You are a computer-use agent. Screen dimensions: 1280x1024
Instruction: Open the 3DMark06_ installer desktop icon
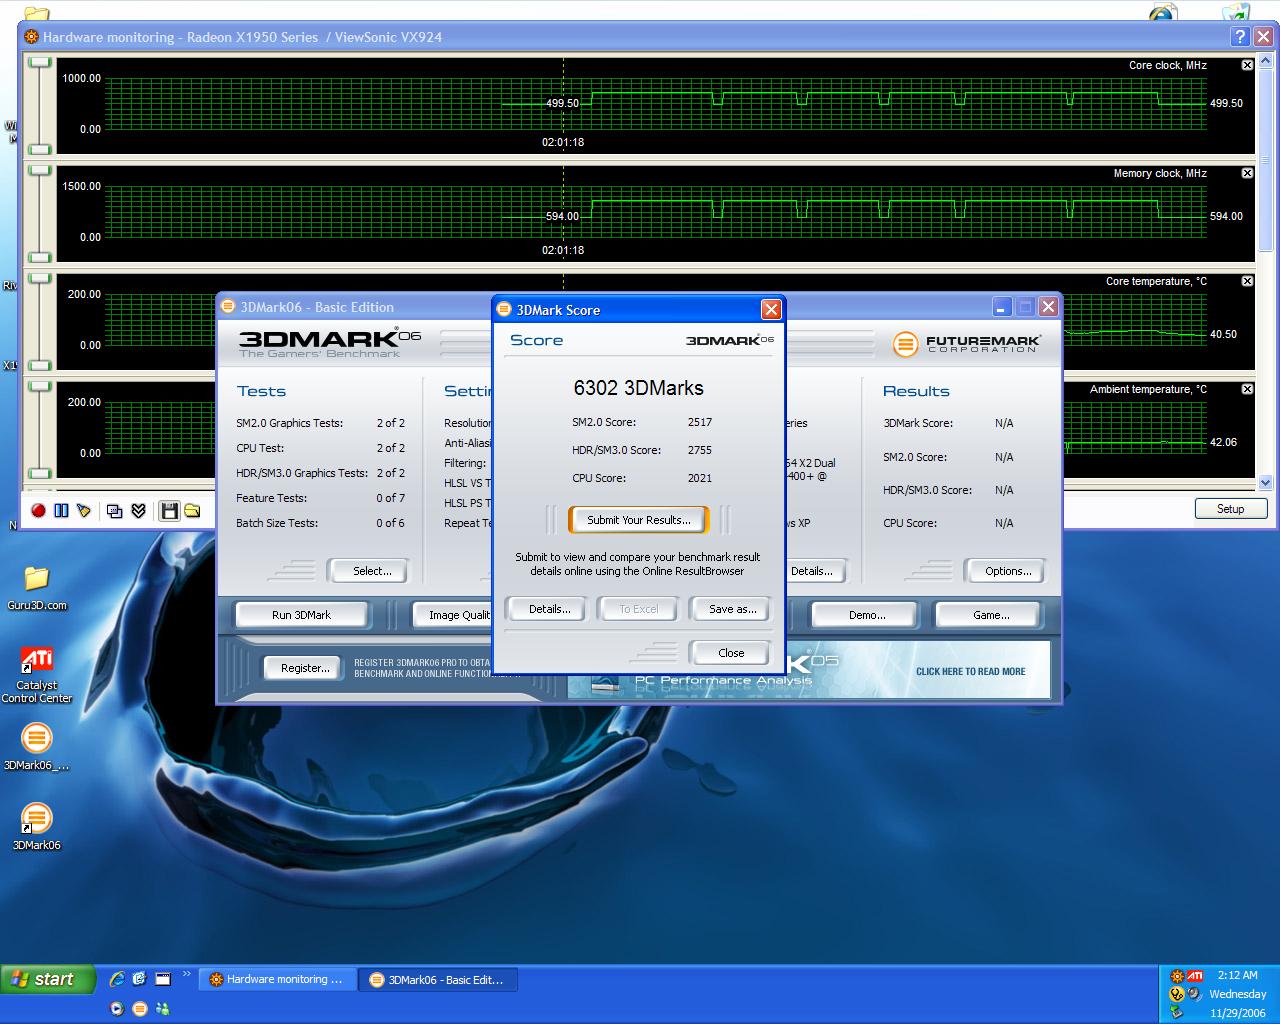pos(37,747)
